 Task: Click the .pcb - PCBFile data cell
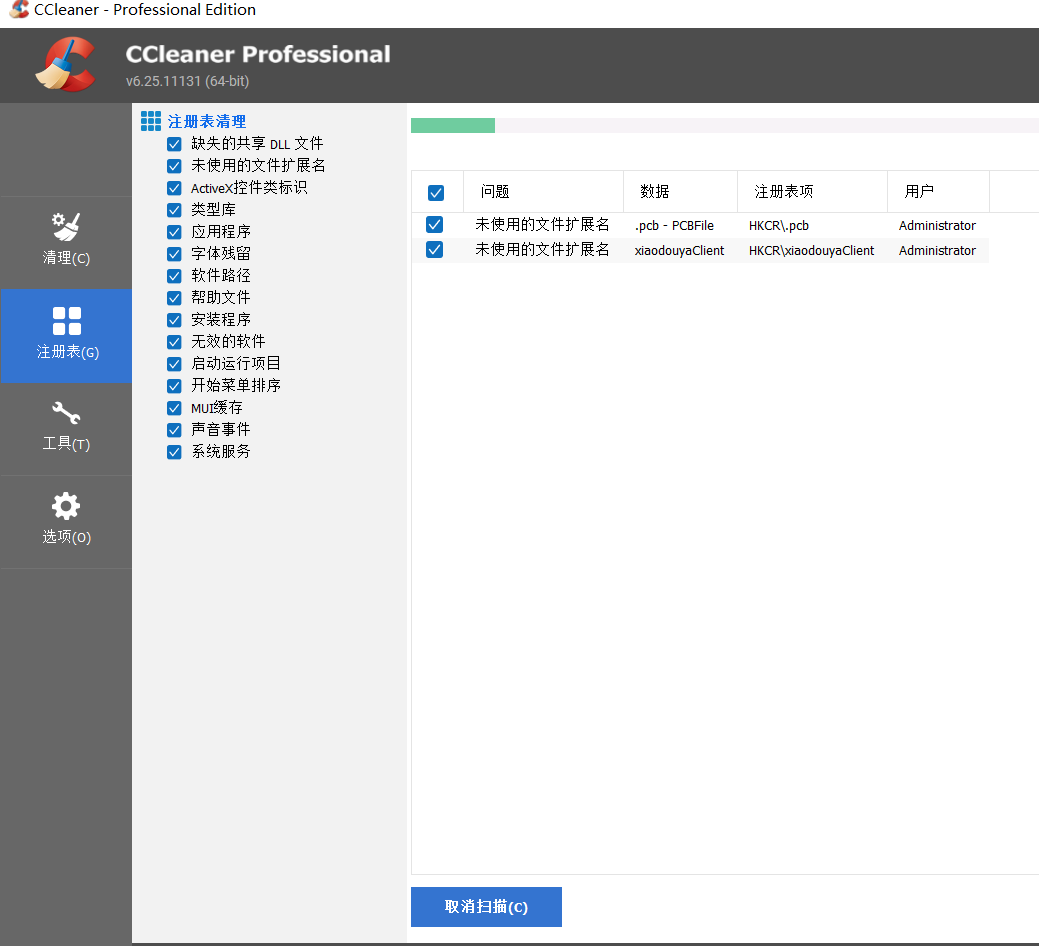point(674,225)
